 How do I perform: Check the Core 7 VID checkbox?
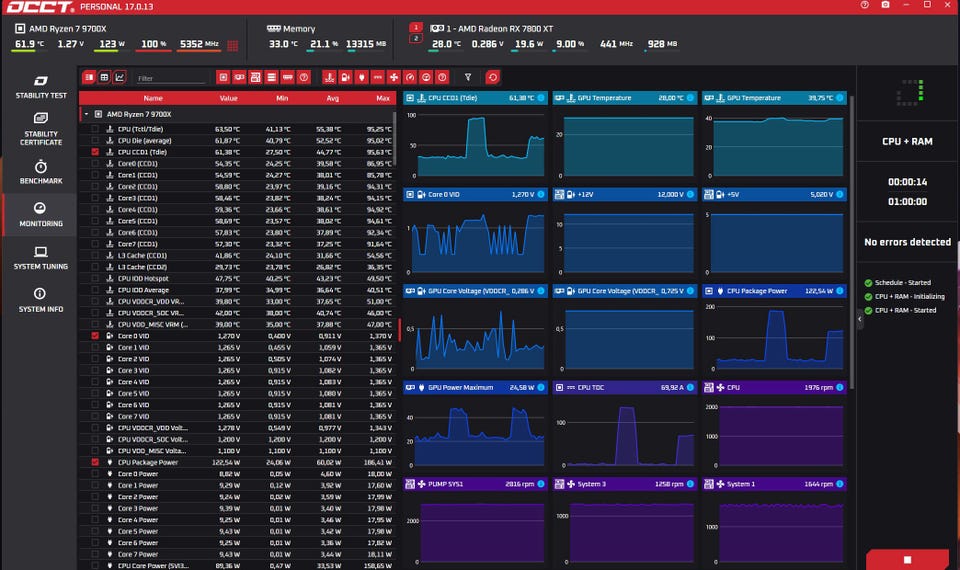(x=95, y=416)
